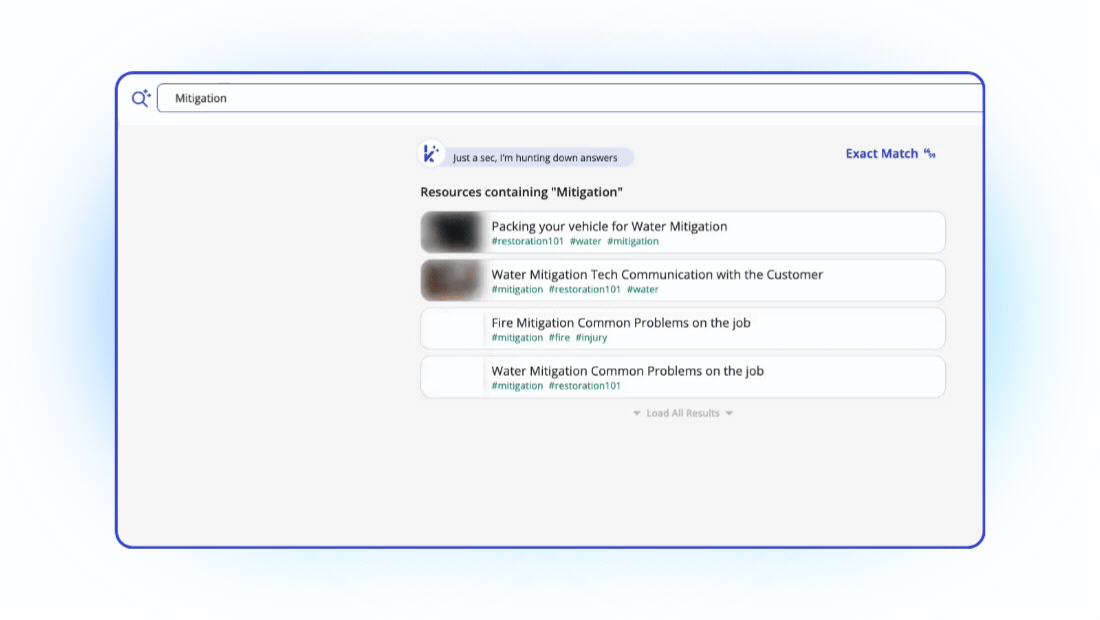Click the K assistant avatar icon
1100x620 pixels.
tap(431, 154)
